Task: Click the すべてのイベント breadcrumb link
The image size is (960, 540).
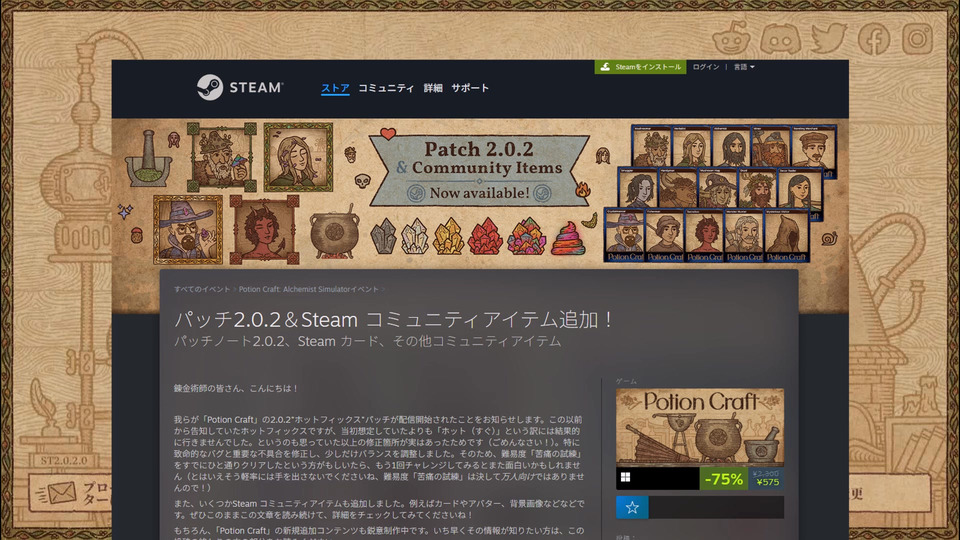Action: (x=202, y=289)
